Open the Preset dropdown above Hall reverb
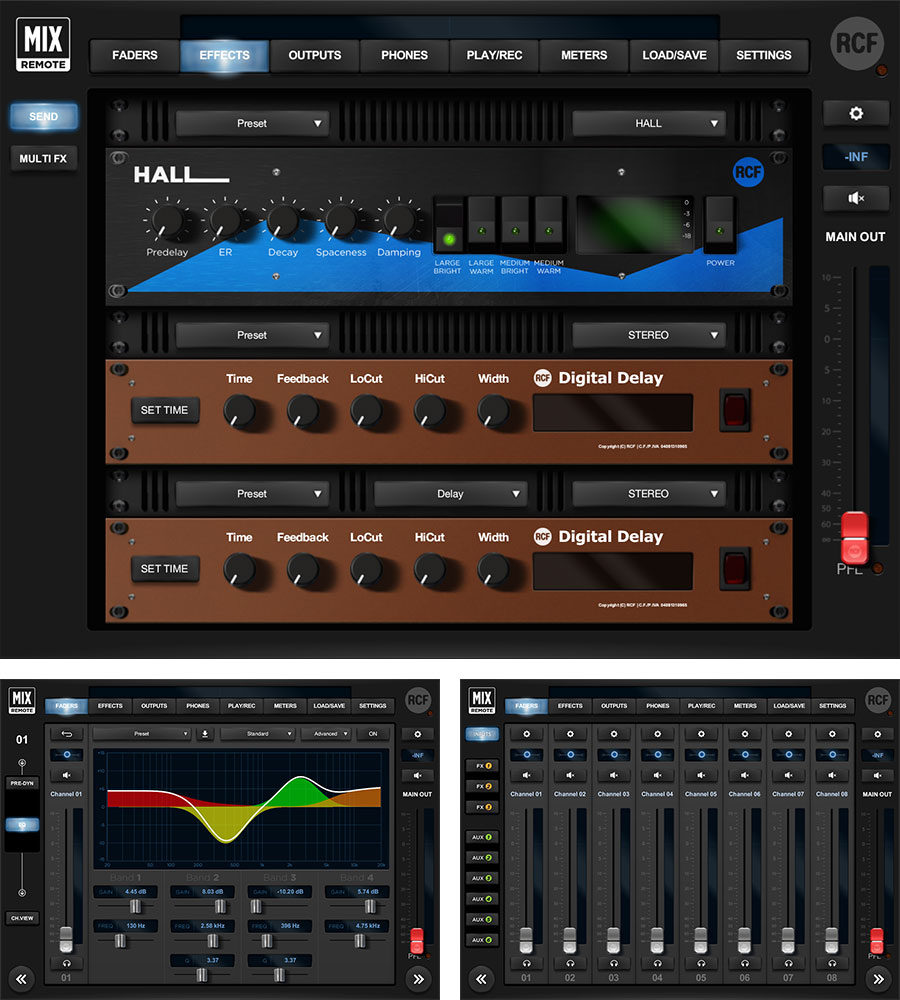Screen dimensions: 900x1000 click(x=253, y=124)
